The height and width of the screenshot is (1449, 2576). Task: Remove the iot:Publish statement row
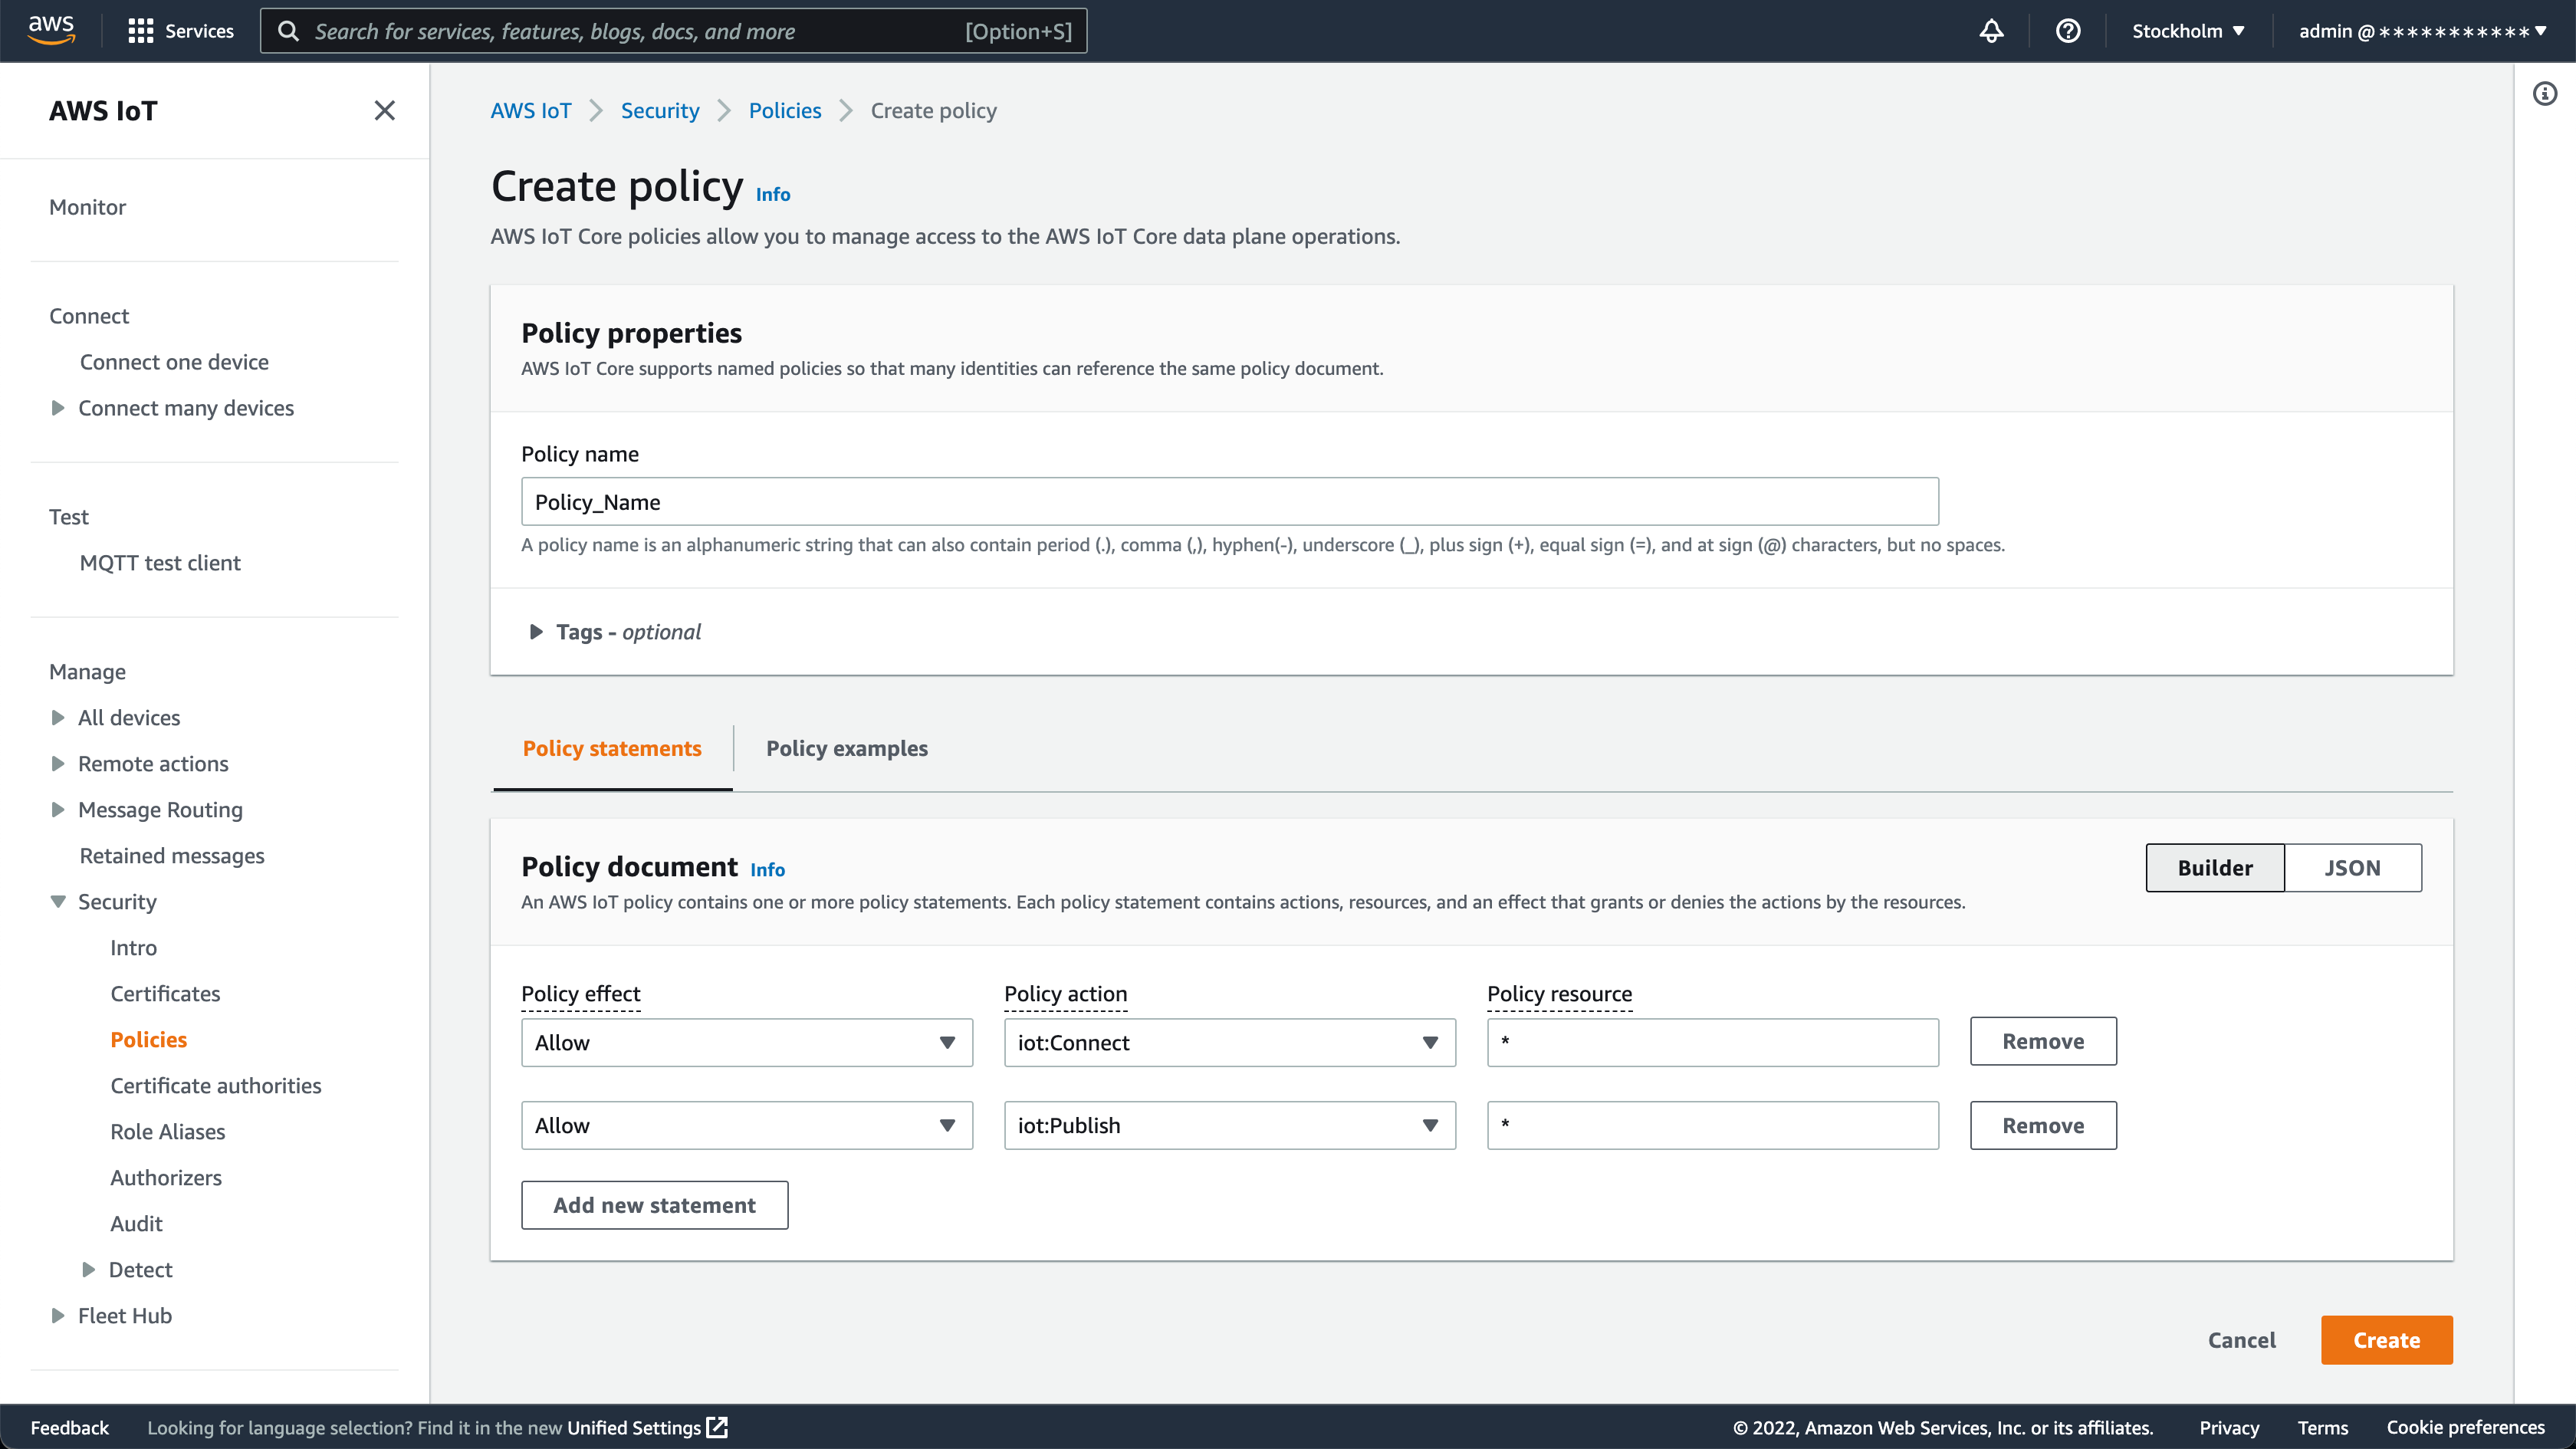click(2042, 1125)
